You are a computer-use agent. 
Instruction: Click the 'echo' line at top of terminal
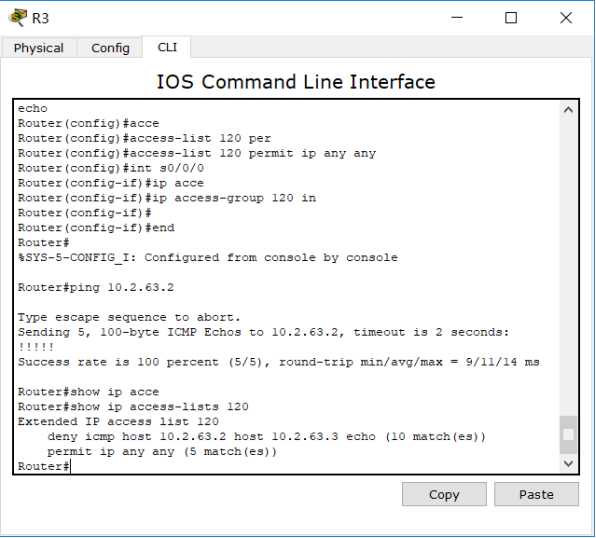[33, 108]
